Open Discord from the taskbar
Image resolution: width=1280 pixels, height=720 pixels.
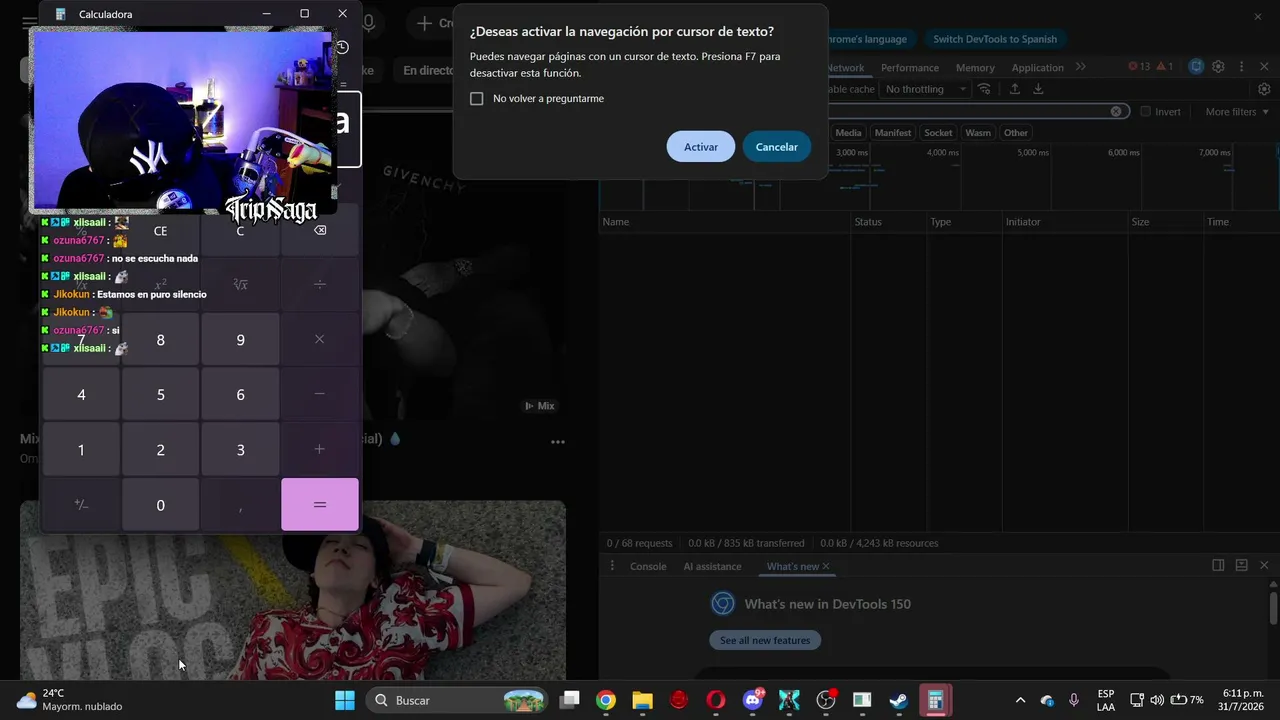(x=753, y=700)
